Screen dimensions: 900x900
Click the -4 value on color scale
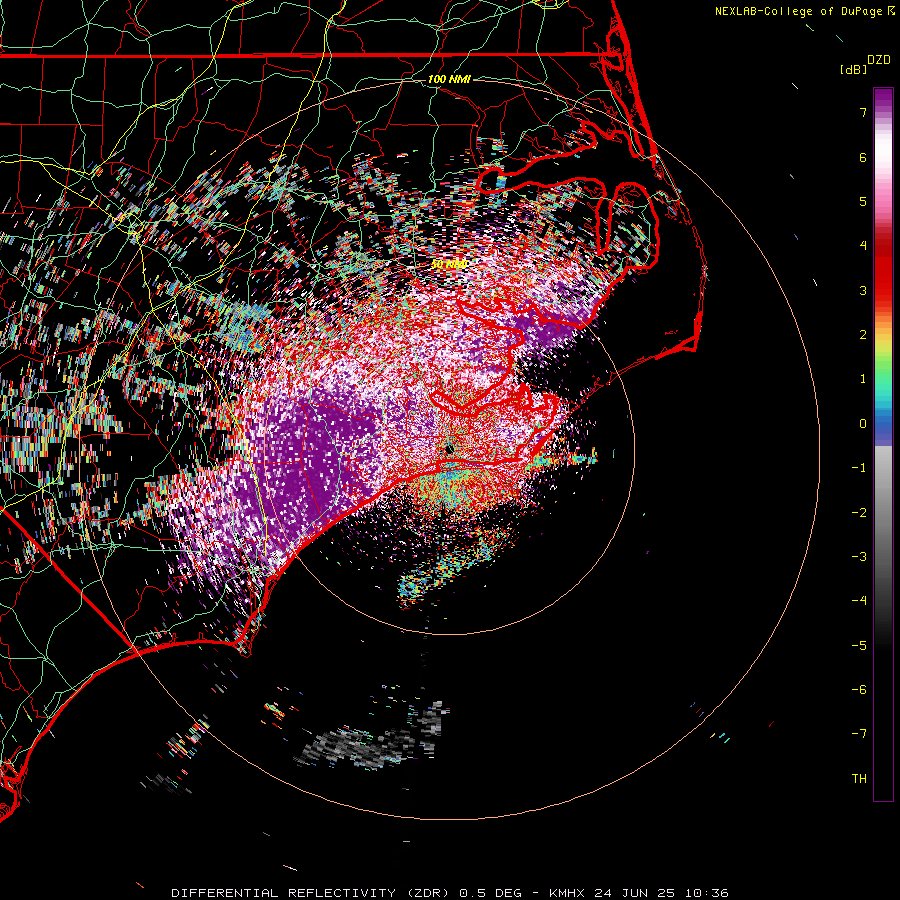point(859,601)
